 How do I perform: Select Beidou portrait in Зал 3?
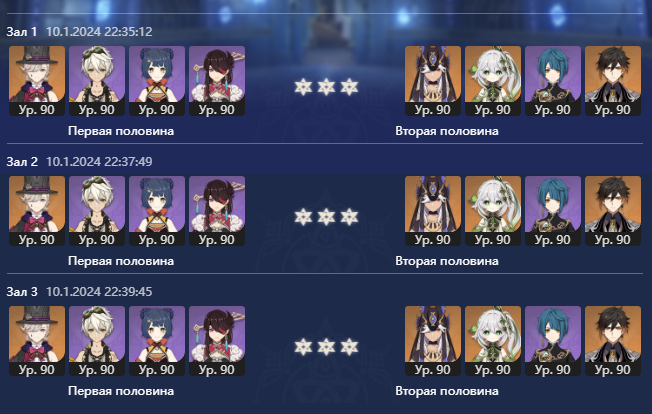217,341
